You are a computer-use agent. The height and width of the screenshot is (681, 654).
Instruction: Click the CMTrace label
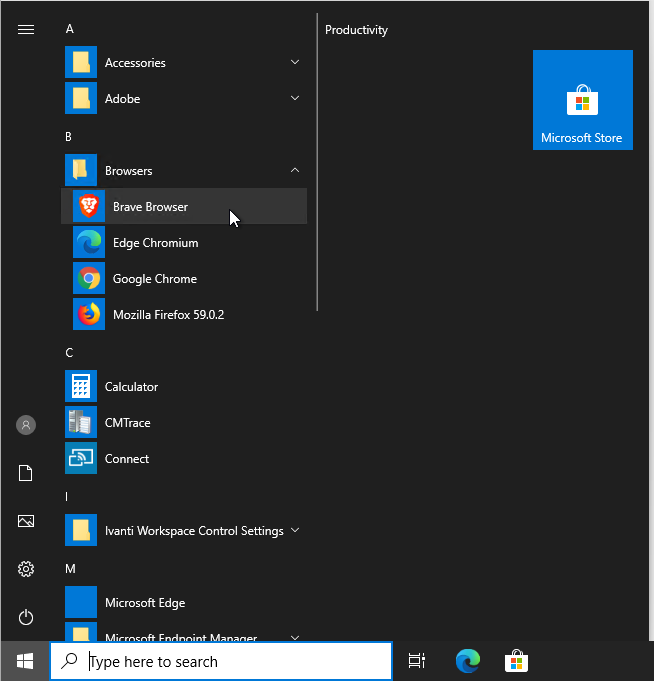pos(128,423)
